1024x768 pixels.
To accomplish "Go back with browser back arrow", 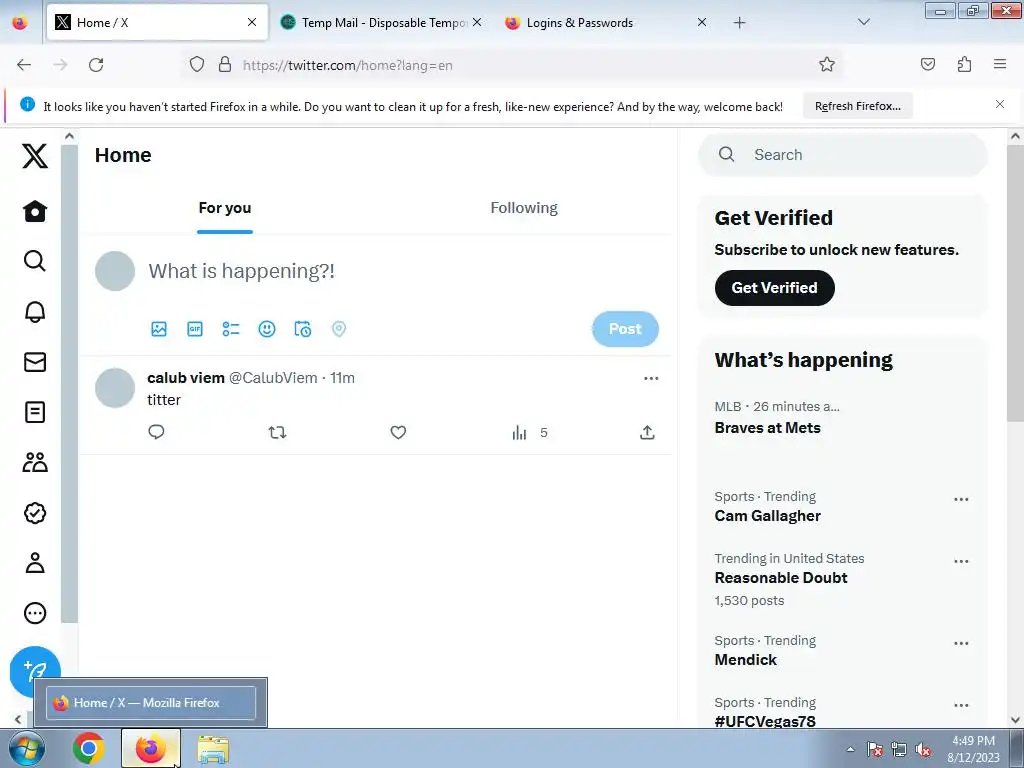I will (x=24, y=65).
